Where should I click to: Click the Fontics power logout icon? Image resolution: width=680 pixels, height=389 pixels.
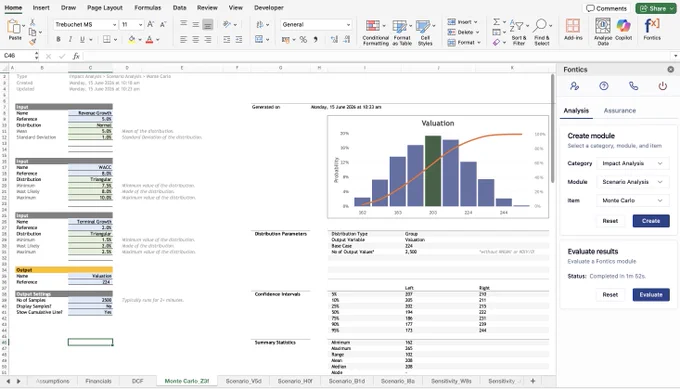[662, 86]
